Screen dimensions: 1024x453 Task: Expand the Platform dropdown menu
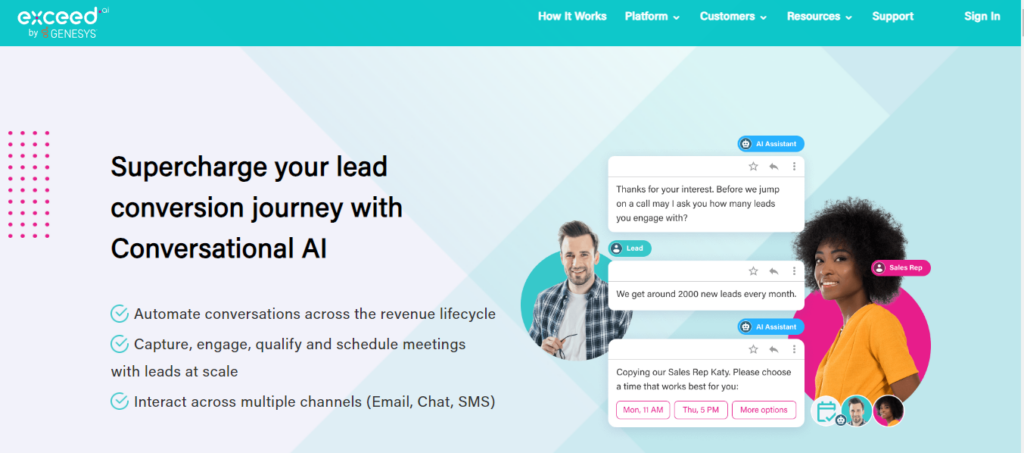652,17
